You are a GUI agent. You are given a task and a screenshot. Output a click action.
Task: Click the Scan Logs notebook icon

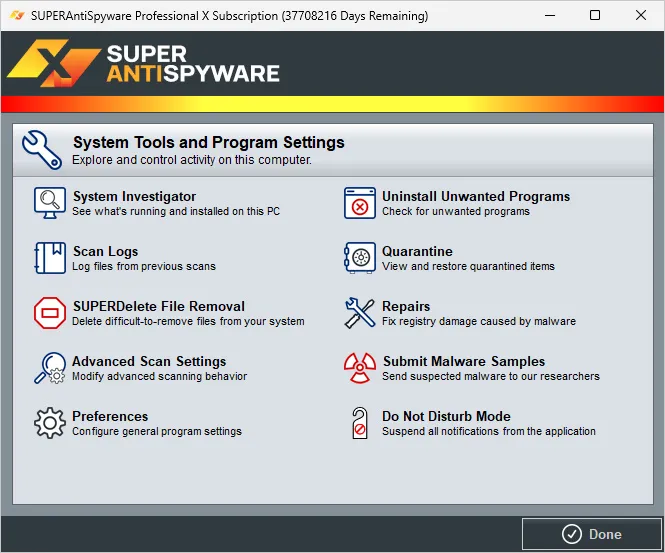pos(50,258)
